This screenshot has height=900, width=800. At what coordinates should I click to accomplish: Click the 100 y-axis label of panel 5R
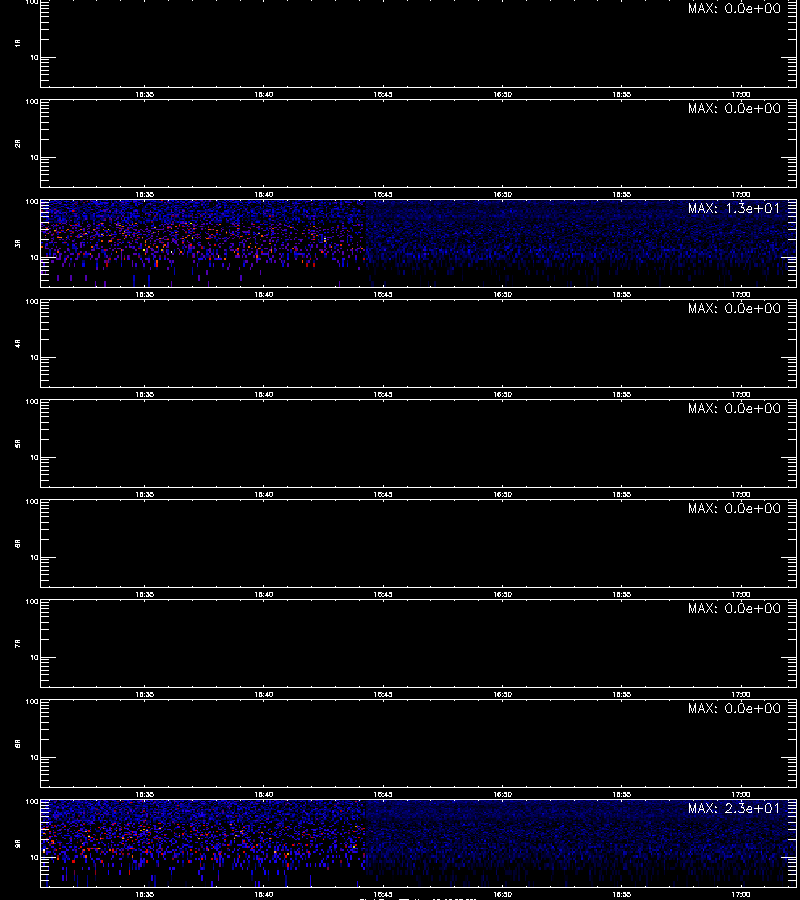[32, 402]
